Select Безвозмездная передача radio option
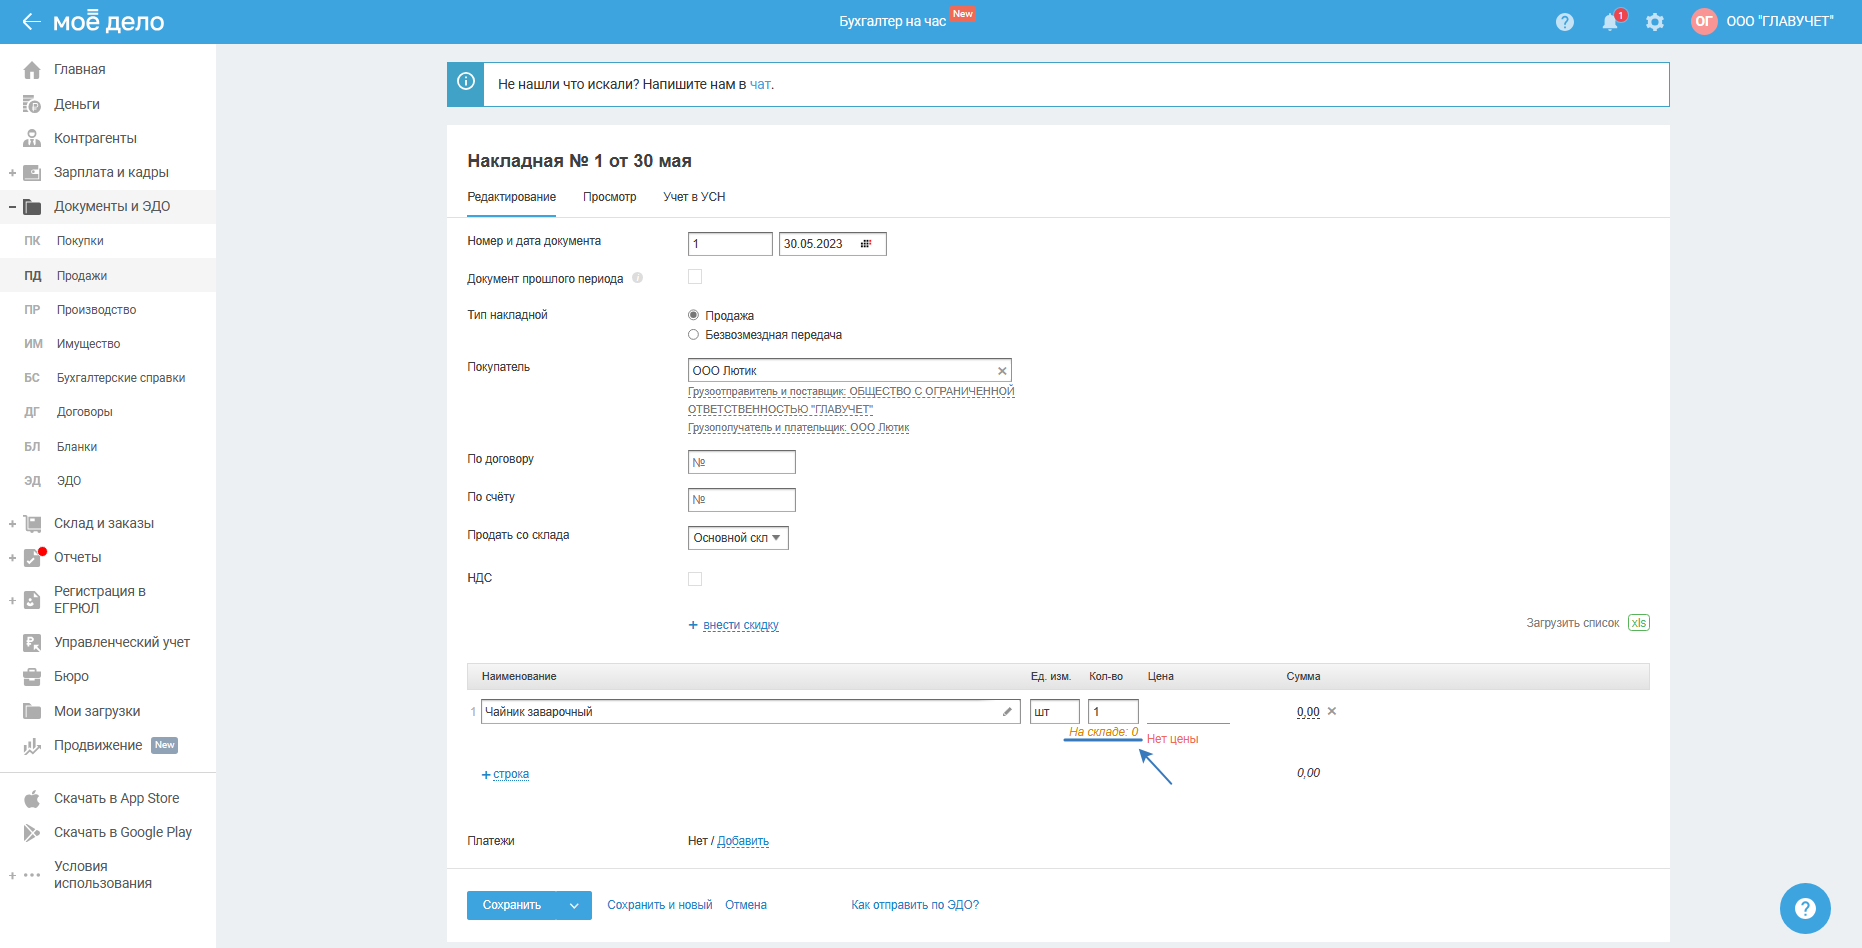The width and height of the screenshot is (1862, 948). point(693,335)
